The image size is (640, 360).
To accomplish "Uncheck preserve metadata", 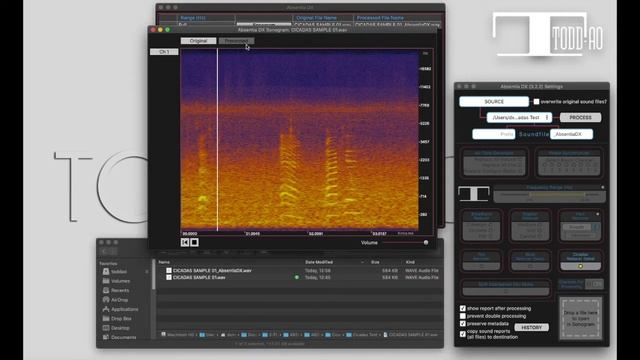I will [x=462, y=324].
